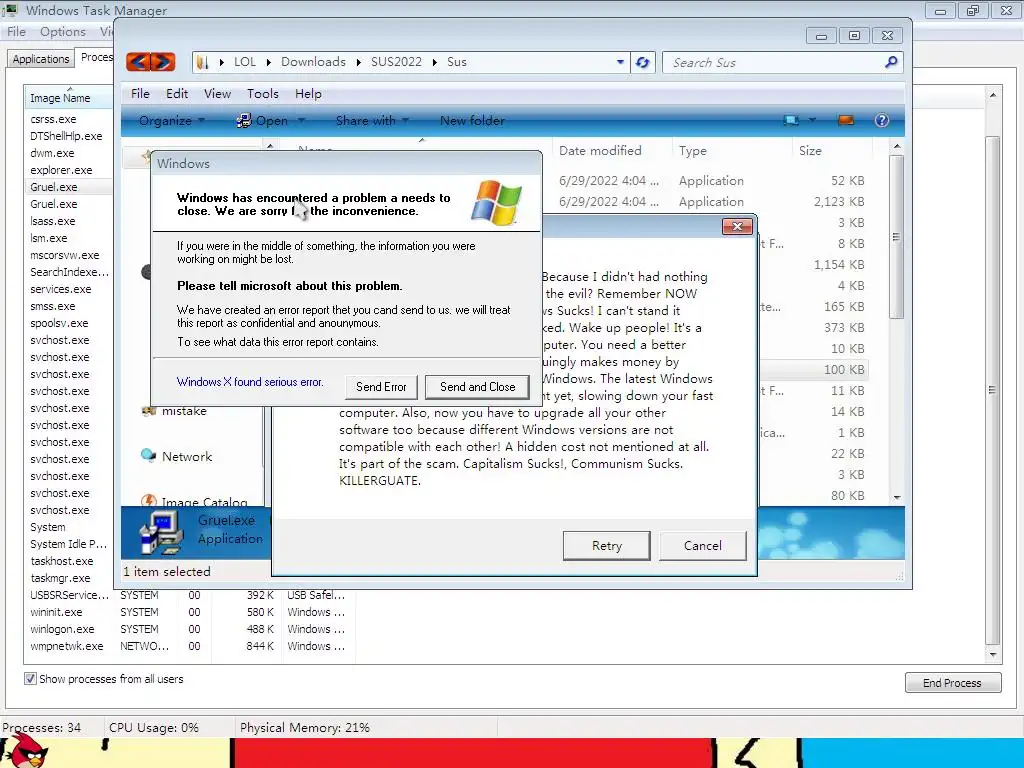The image size is (1024, 768).
Task: Open the address bar history dropdown arrow
Action: 620,62
